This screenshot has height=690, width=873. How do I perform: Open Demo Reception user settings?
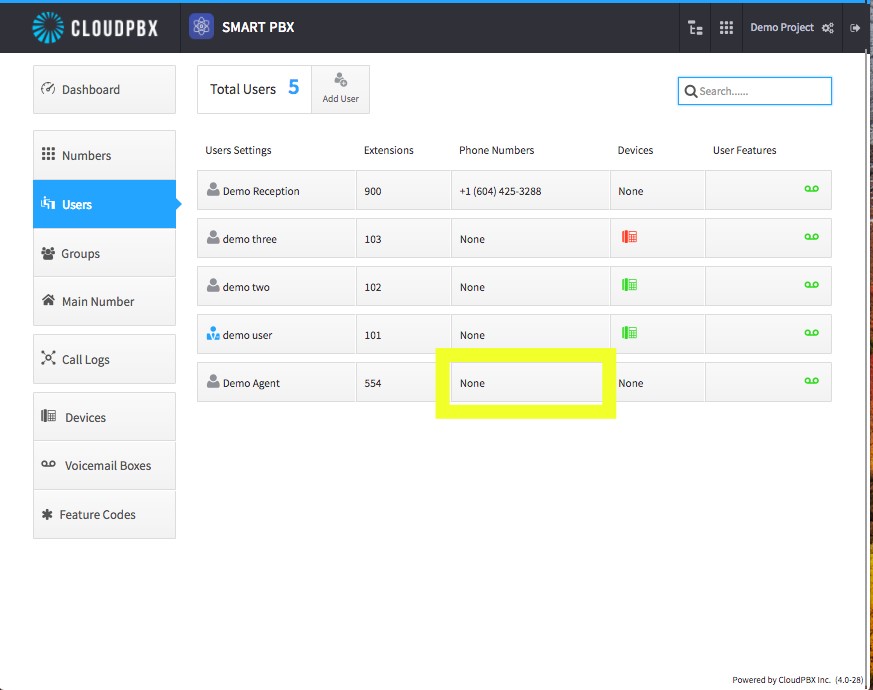(277, 190)
